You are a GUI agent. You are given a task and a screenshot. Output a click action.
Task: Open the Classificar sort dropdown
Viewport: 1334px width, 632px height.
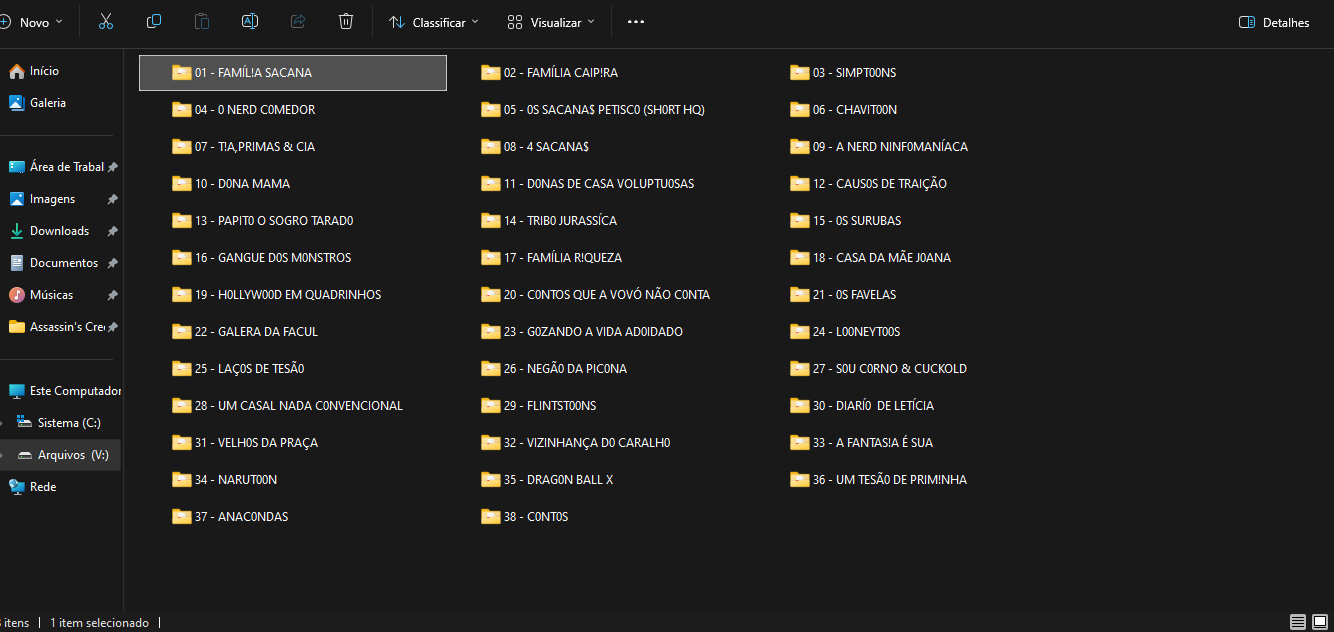click(x=433, y=22)
